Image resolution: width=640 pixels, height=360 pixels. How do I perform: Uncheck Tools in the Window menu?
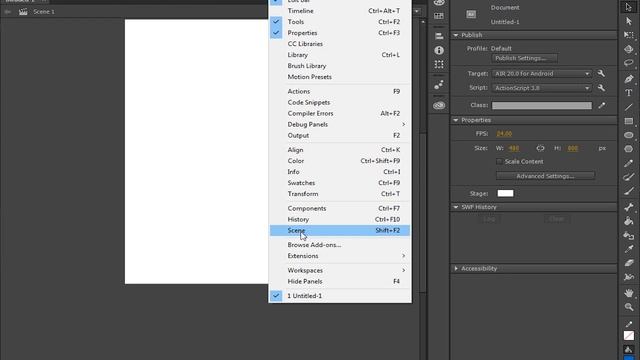(340, 22)
